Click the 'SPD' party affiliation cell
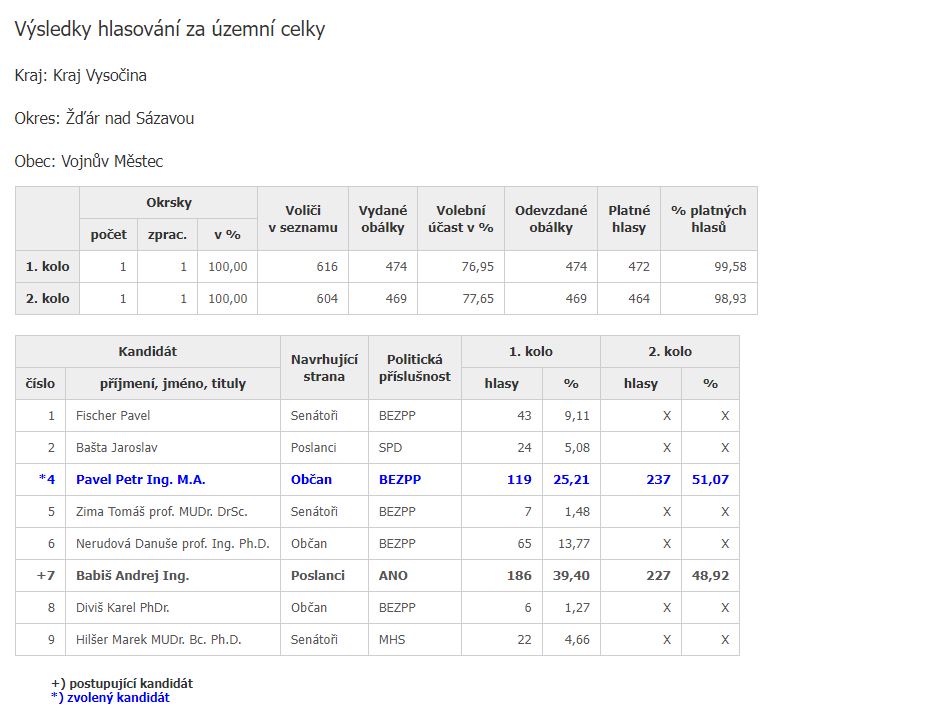Image resolution: width=927 pixels, height=727 pixels. [x=414, y=447]
